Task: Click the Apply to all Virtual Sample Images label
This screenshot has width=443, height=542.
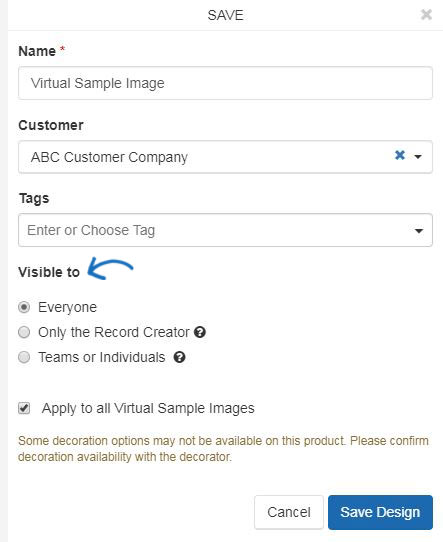Action: pyautogui.click(x=148, y=409)
